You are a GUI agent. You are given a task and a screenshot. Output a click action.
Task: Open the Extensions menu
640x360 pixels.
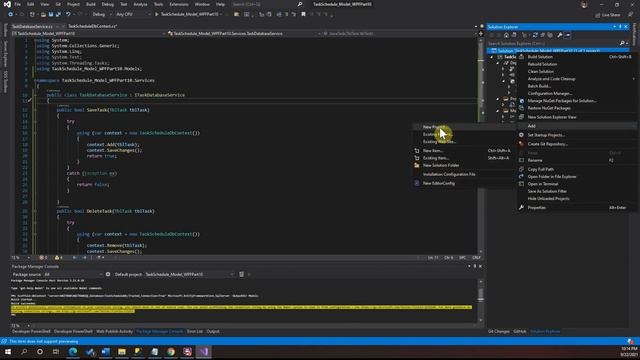tap(179, 4)
